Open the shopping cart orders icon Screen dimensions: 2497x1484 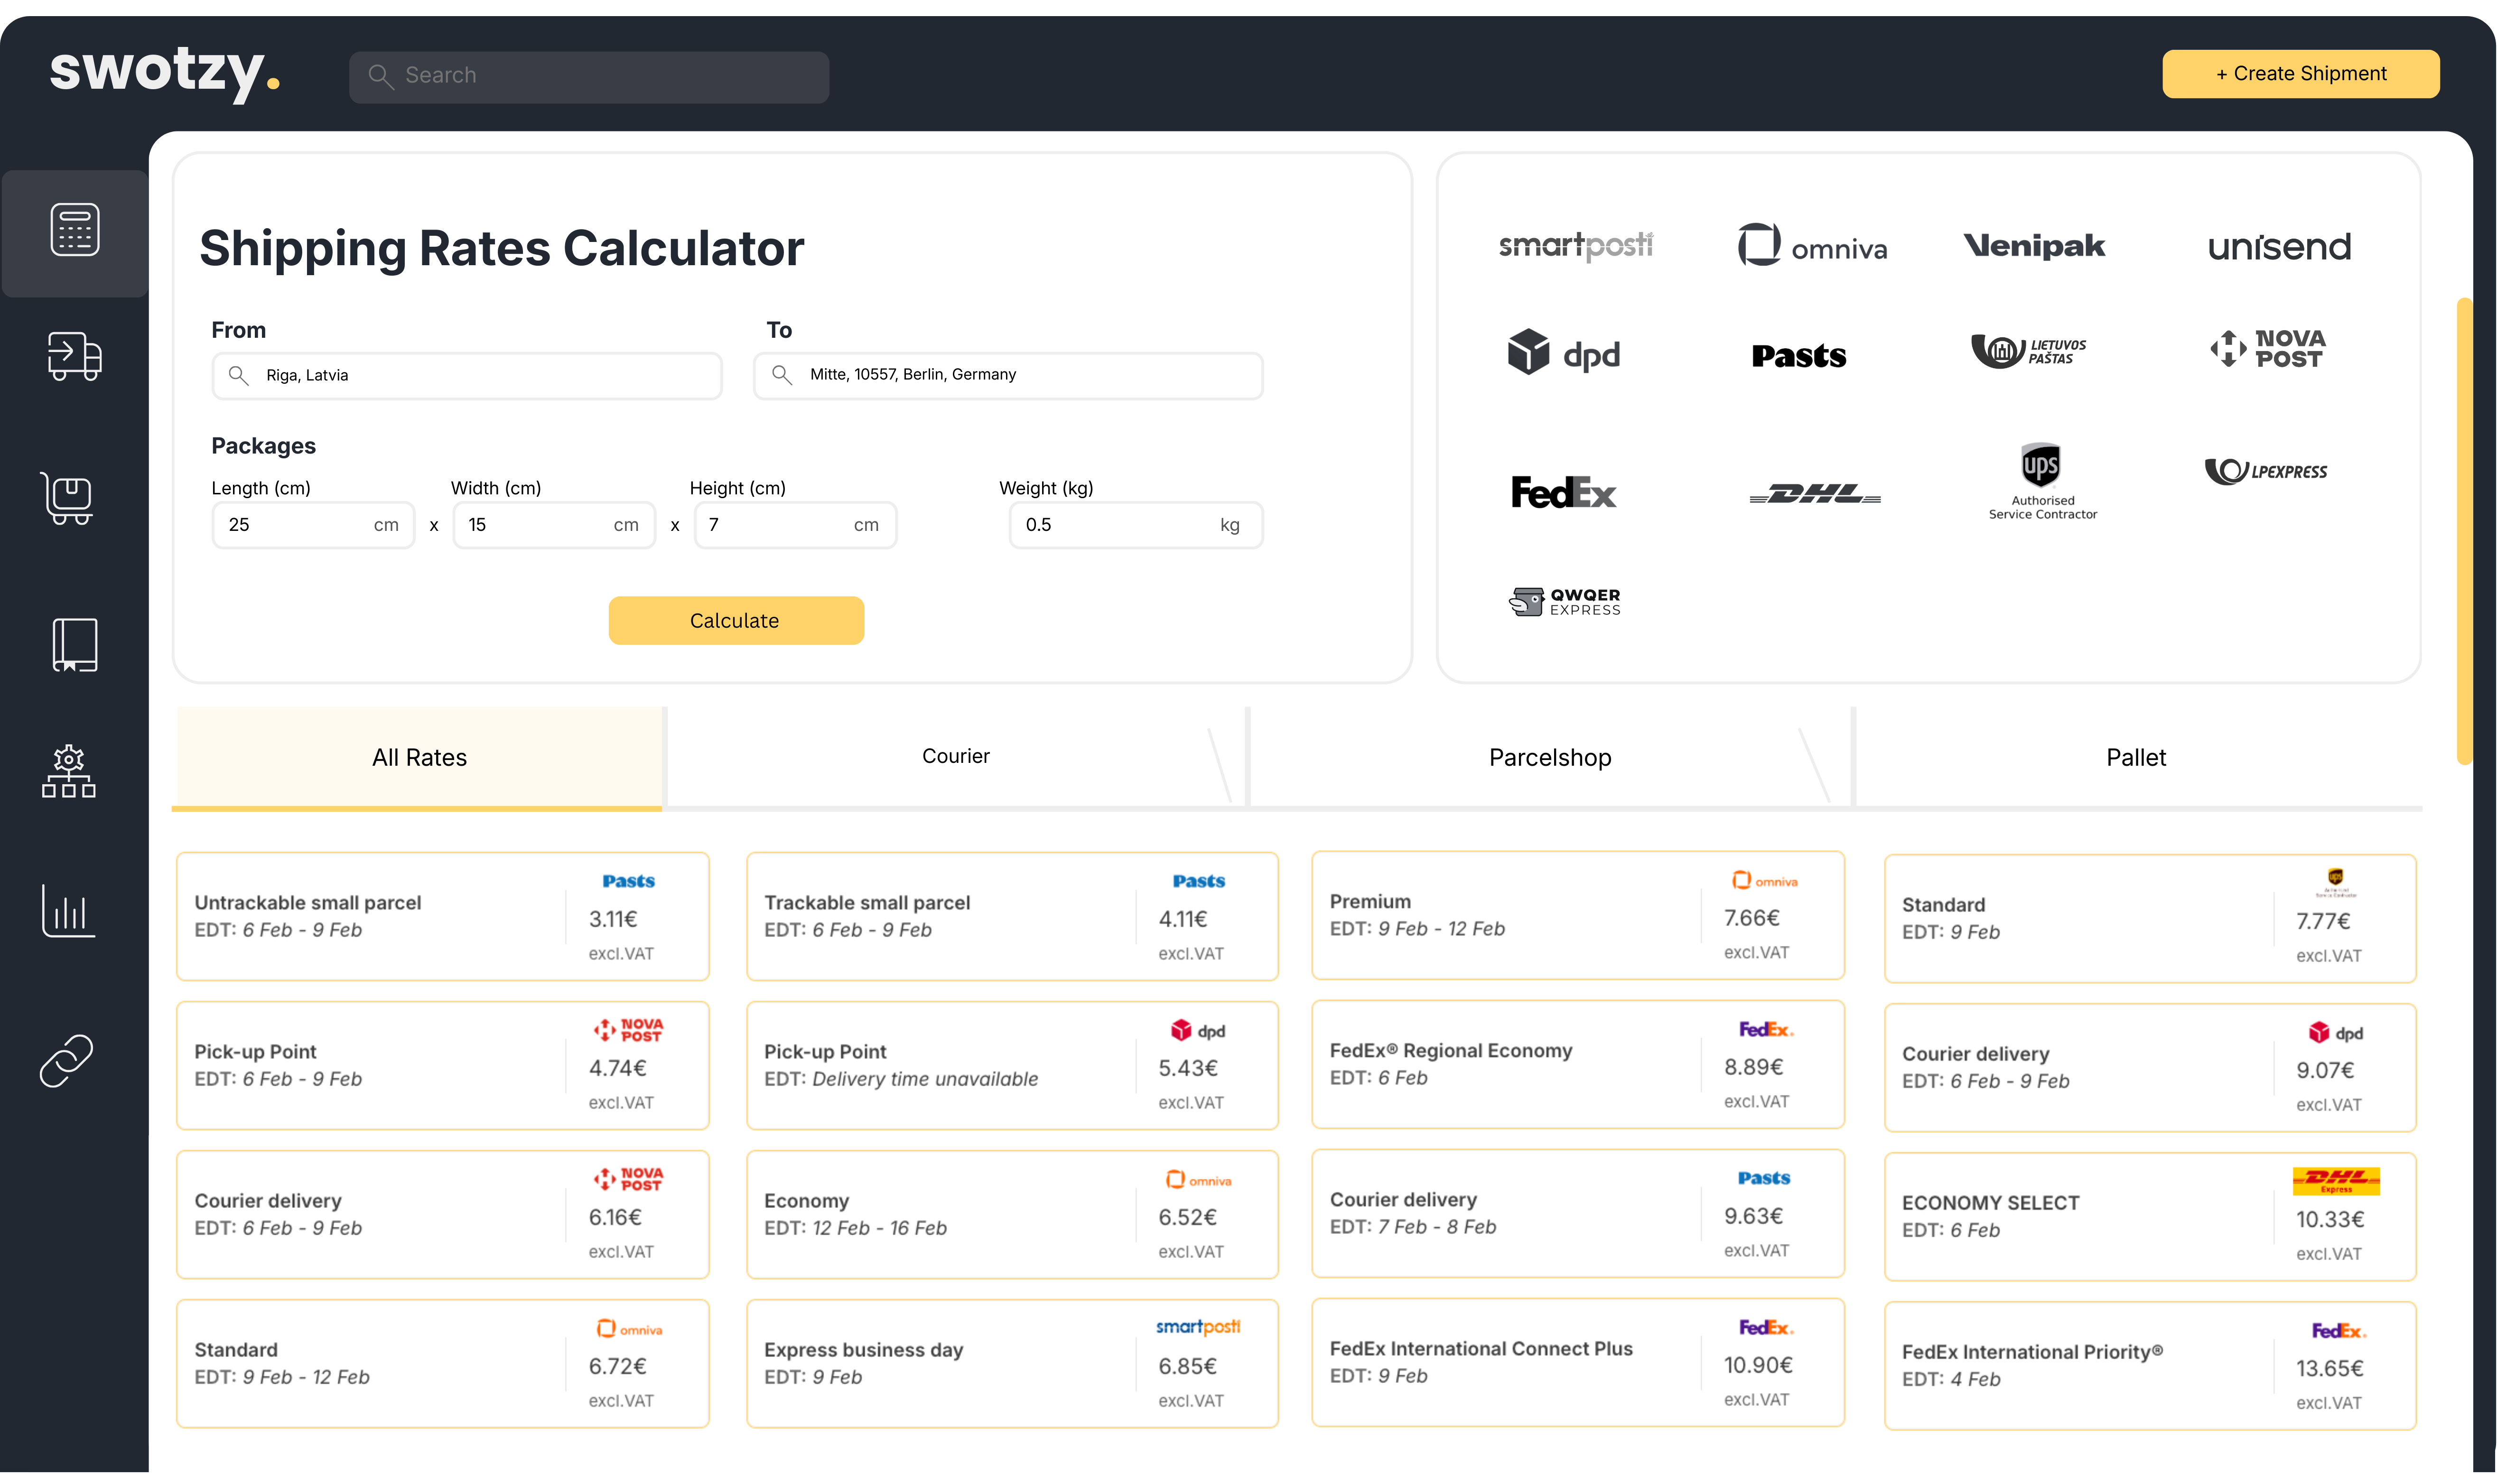pyautogui.click(x=69, y=498)
